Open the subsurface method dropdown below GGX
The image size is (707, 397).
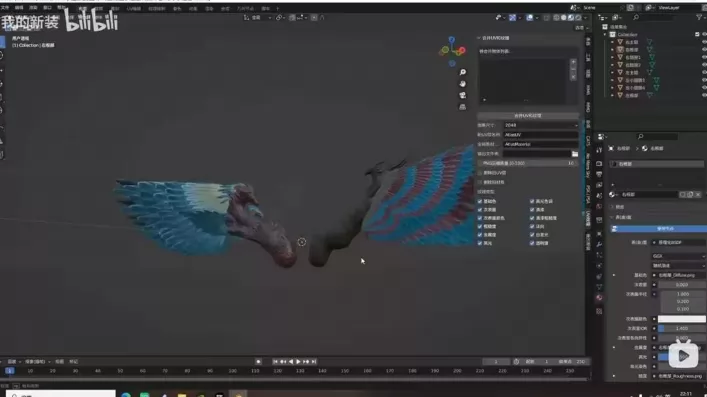679,266
